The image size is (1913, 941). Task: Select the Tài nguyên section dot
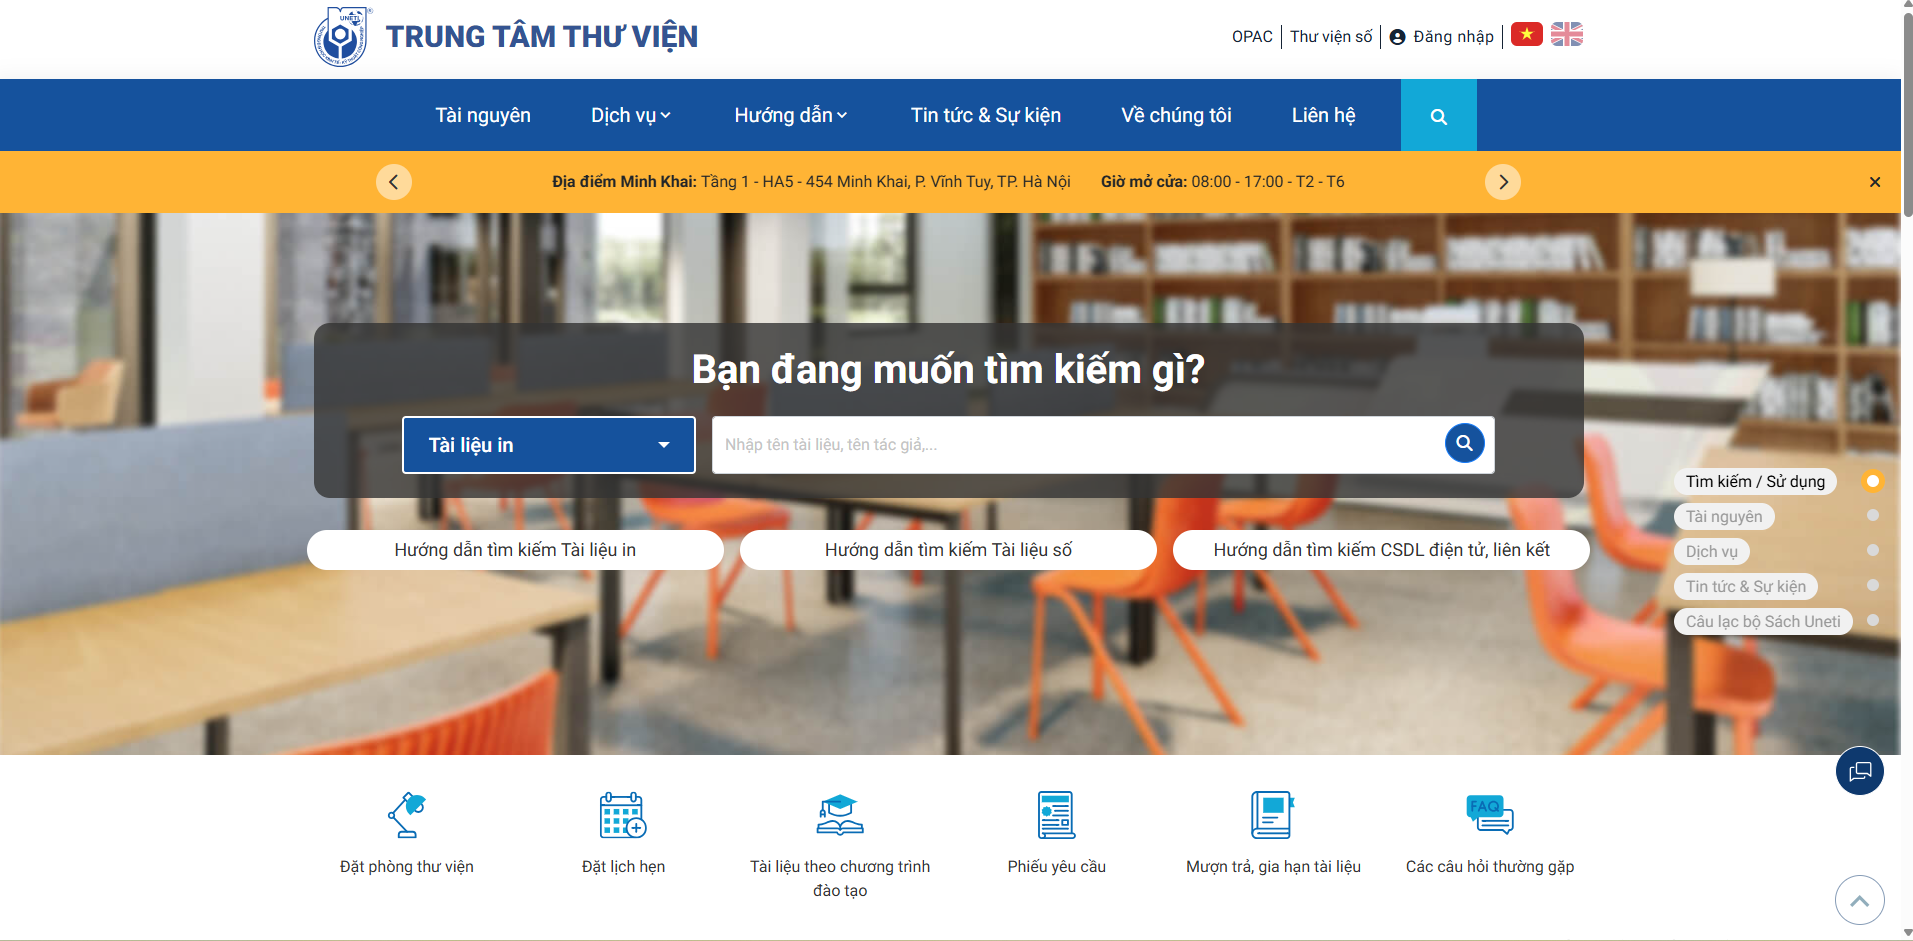1872,516
